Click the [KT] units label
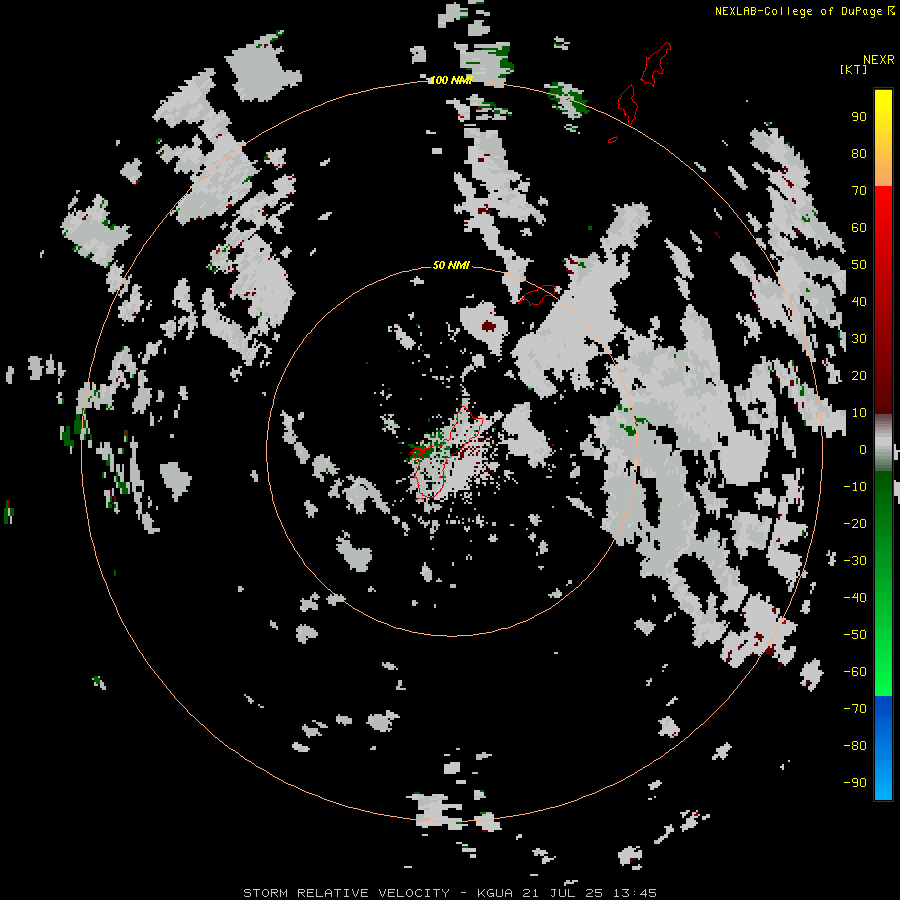Viewport: 900px width, 900px height. pos(853,69)
